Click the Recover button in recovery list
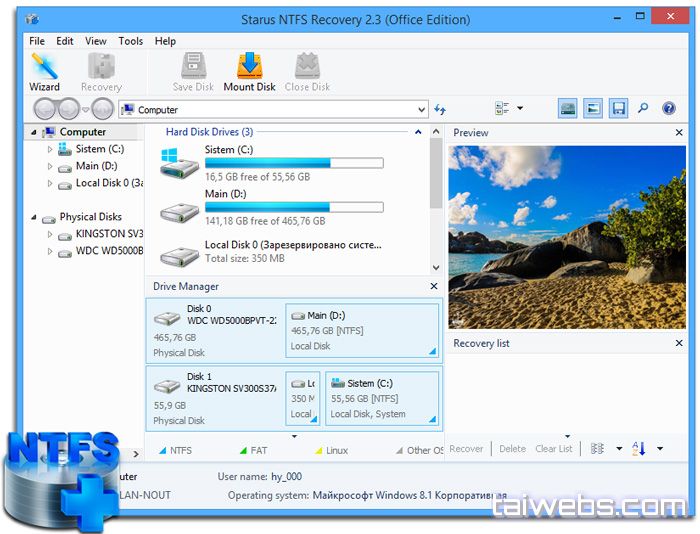Viewport: 700px width, 534px height. (466, 449)
